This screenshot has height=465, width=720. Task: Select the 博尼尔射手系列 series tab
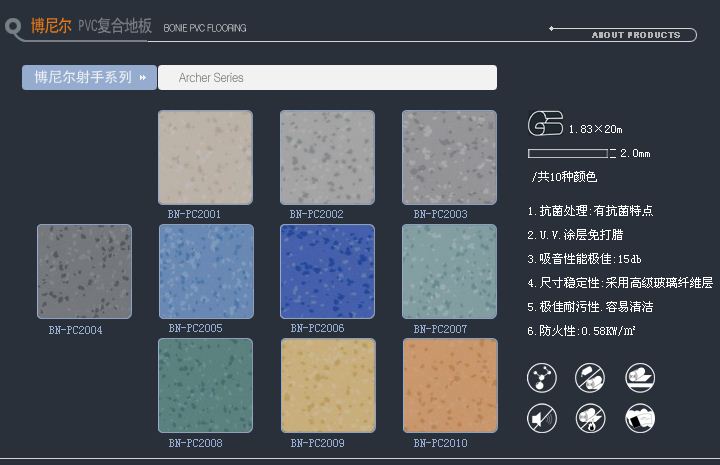click(x=89, y=77)
